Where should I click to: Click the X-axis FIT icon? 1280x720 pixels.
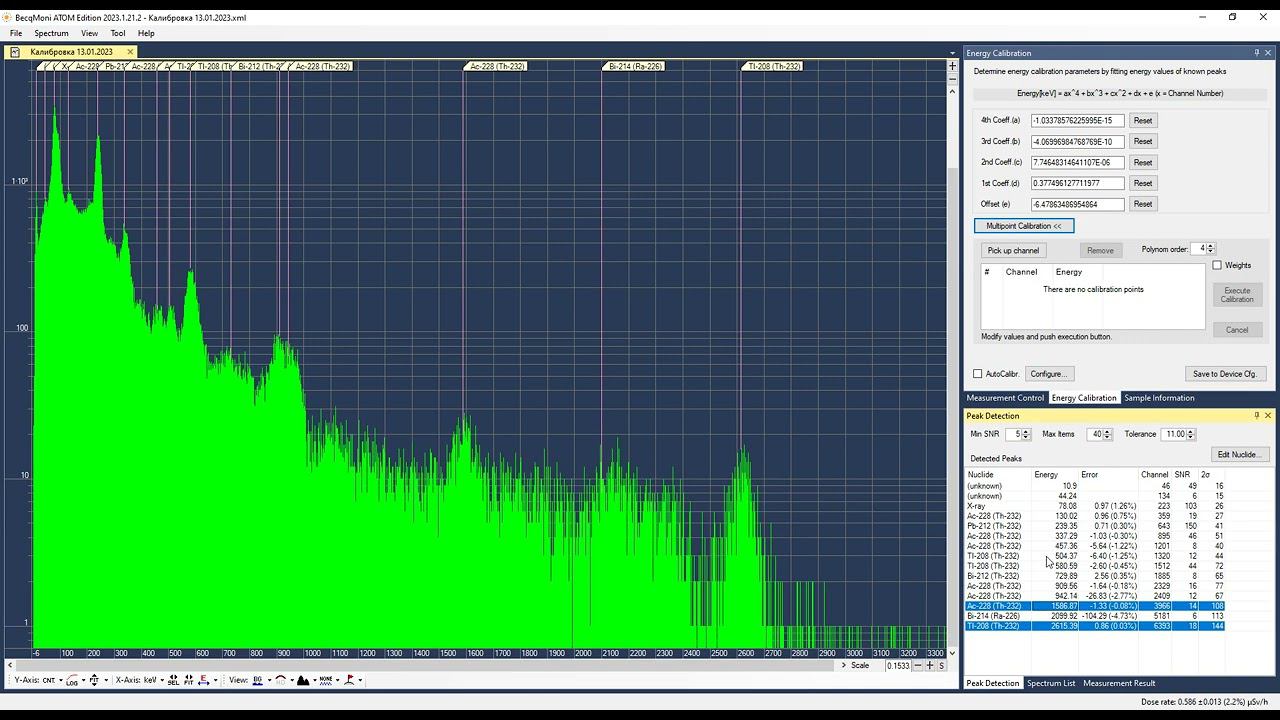pos(188,680)
